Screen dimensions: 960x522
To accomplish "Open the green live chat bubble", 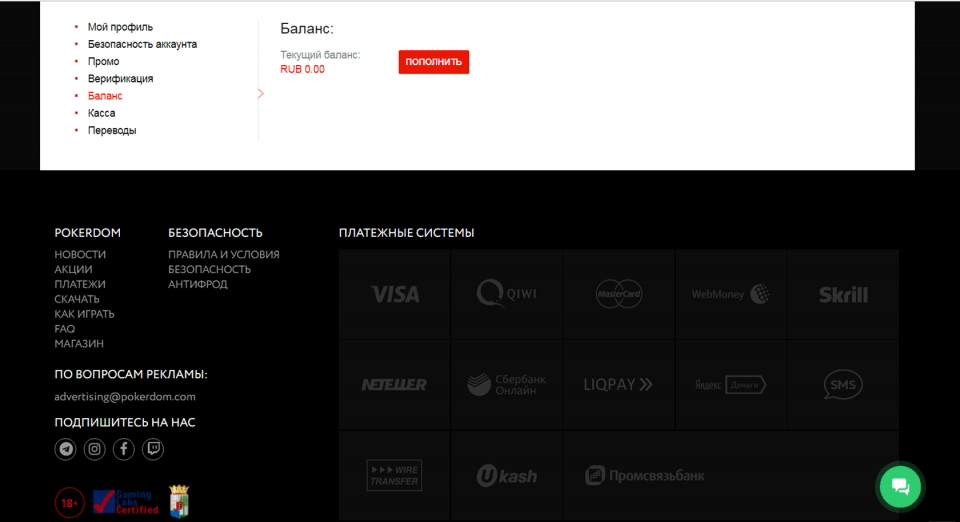I will (x=899, y=486).
